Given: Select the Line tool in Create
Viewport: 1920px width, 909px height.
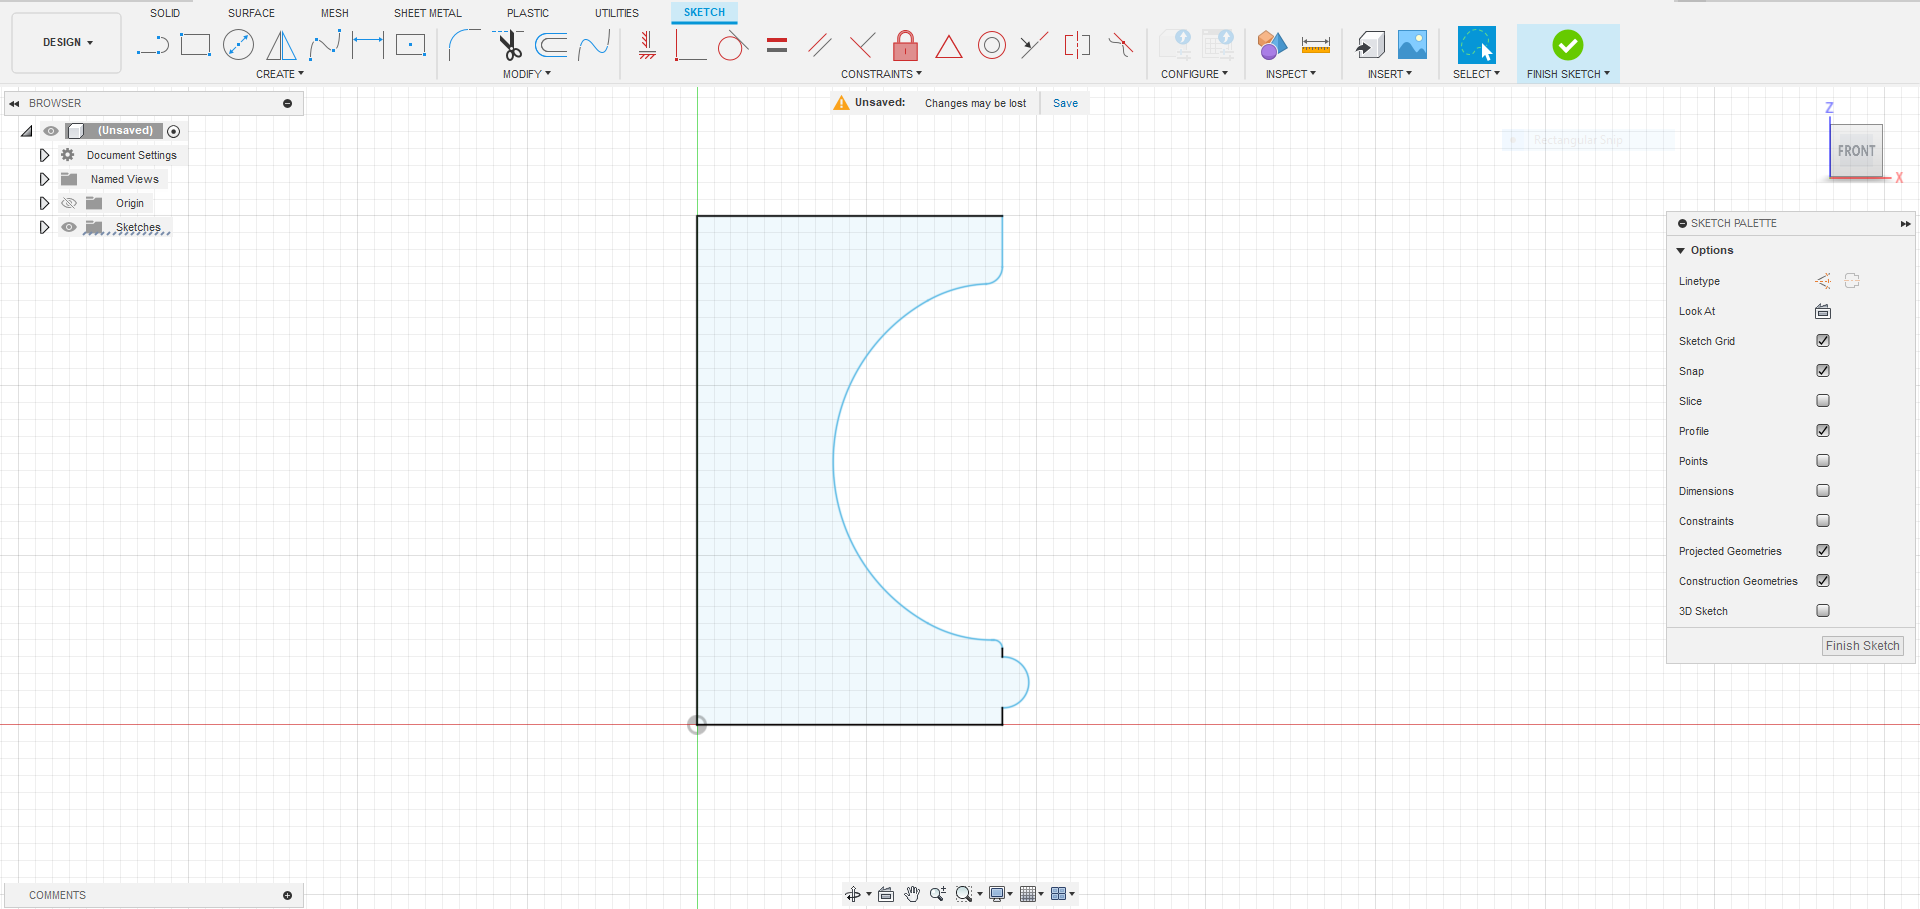Looking at the screenshot, I should [152, 45].
